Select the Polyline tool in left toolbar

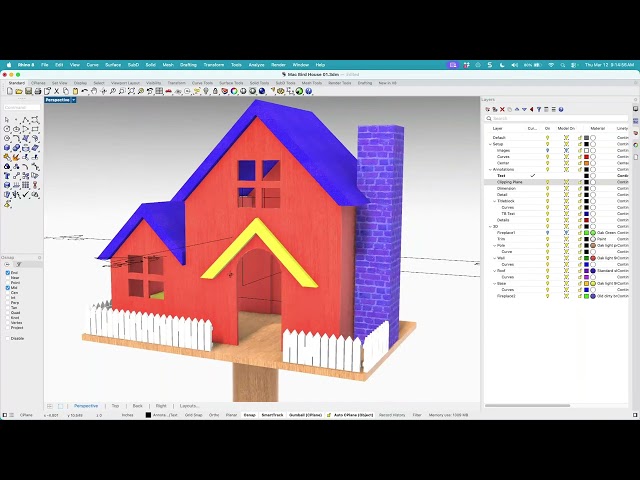pyautogui.click(x=25, y=120)
